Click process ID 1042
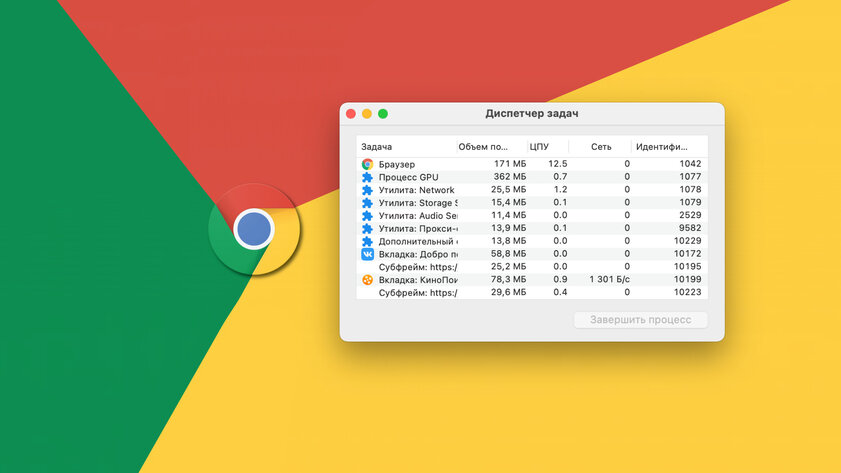The width and height of the screenshot is (841, 473). click(x=690, y=164)
